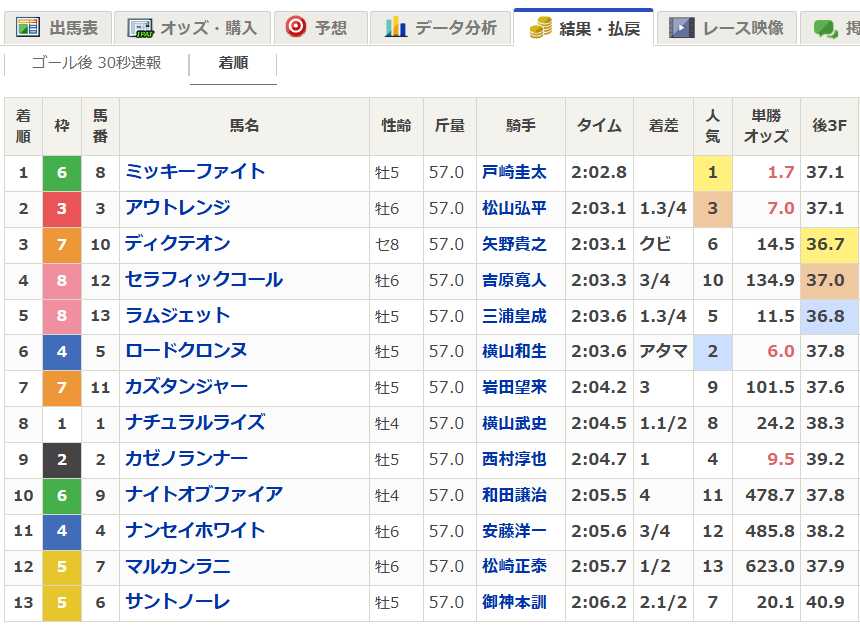Click the 結果・払戻 coins icon

(x=540, y=27)
